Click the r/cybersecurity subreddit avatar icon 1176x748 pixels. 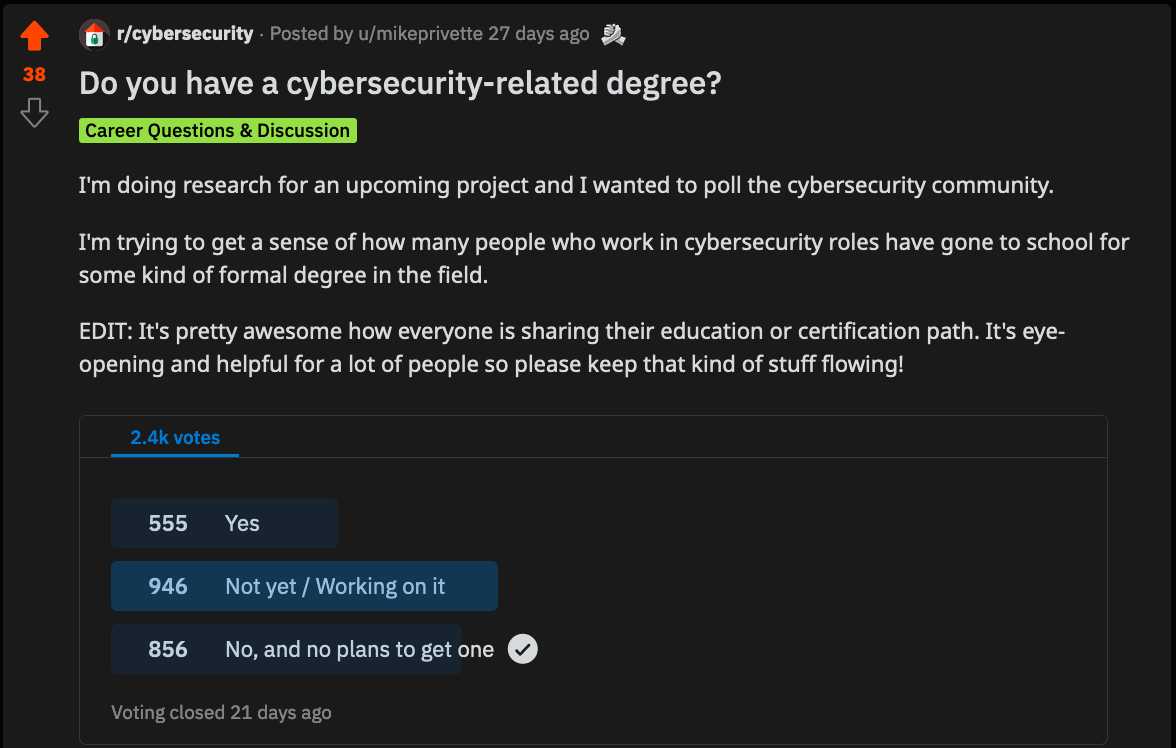[94, 35]
